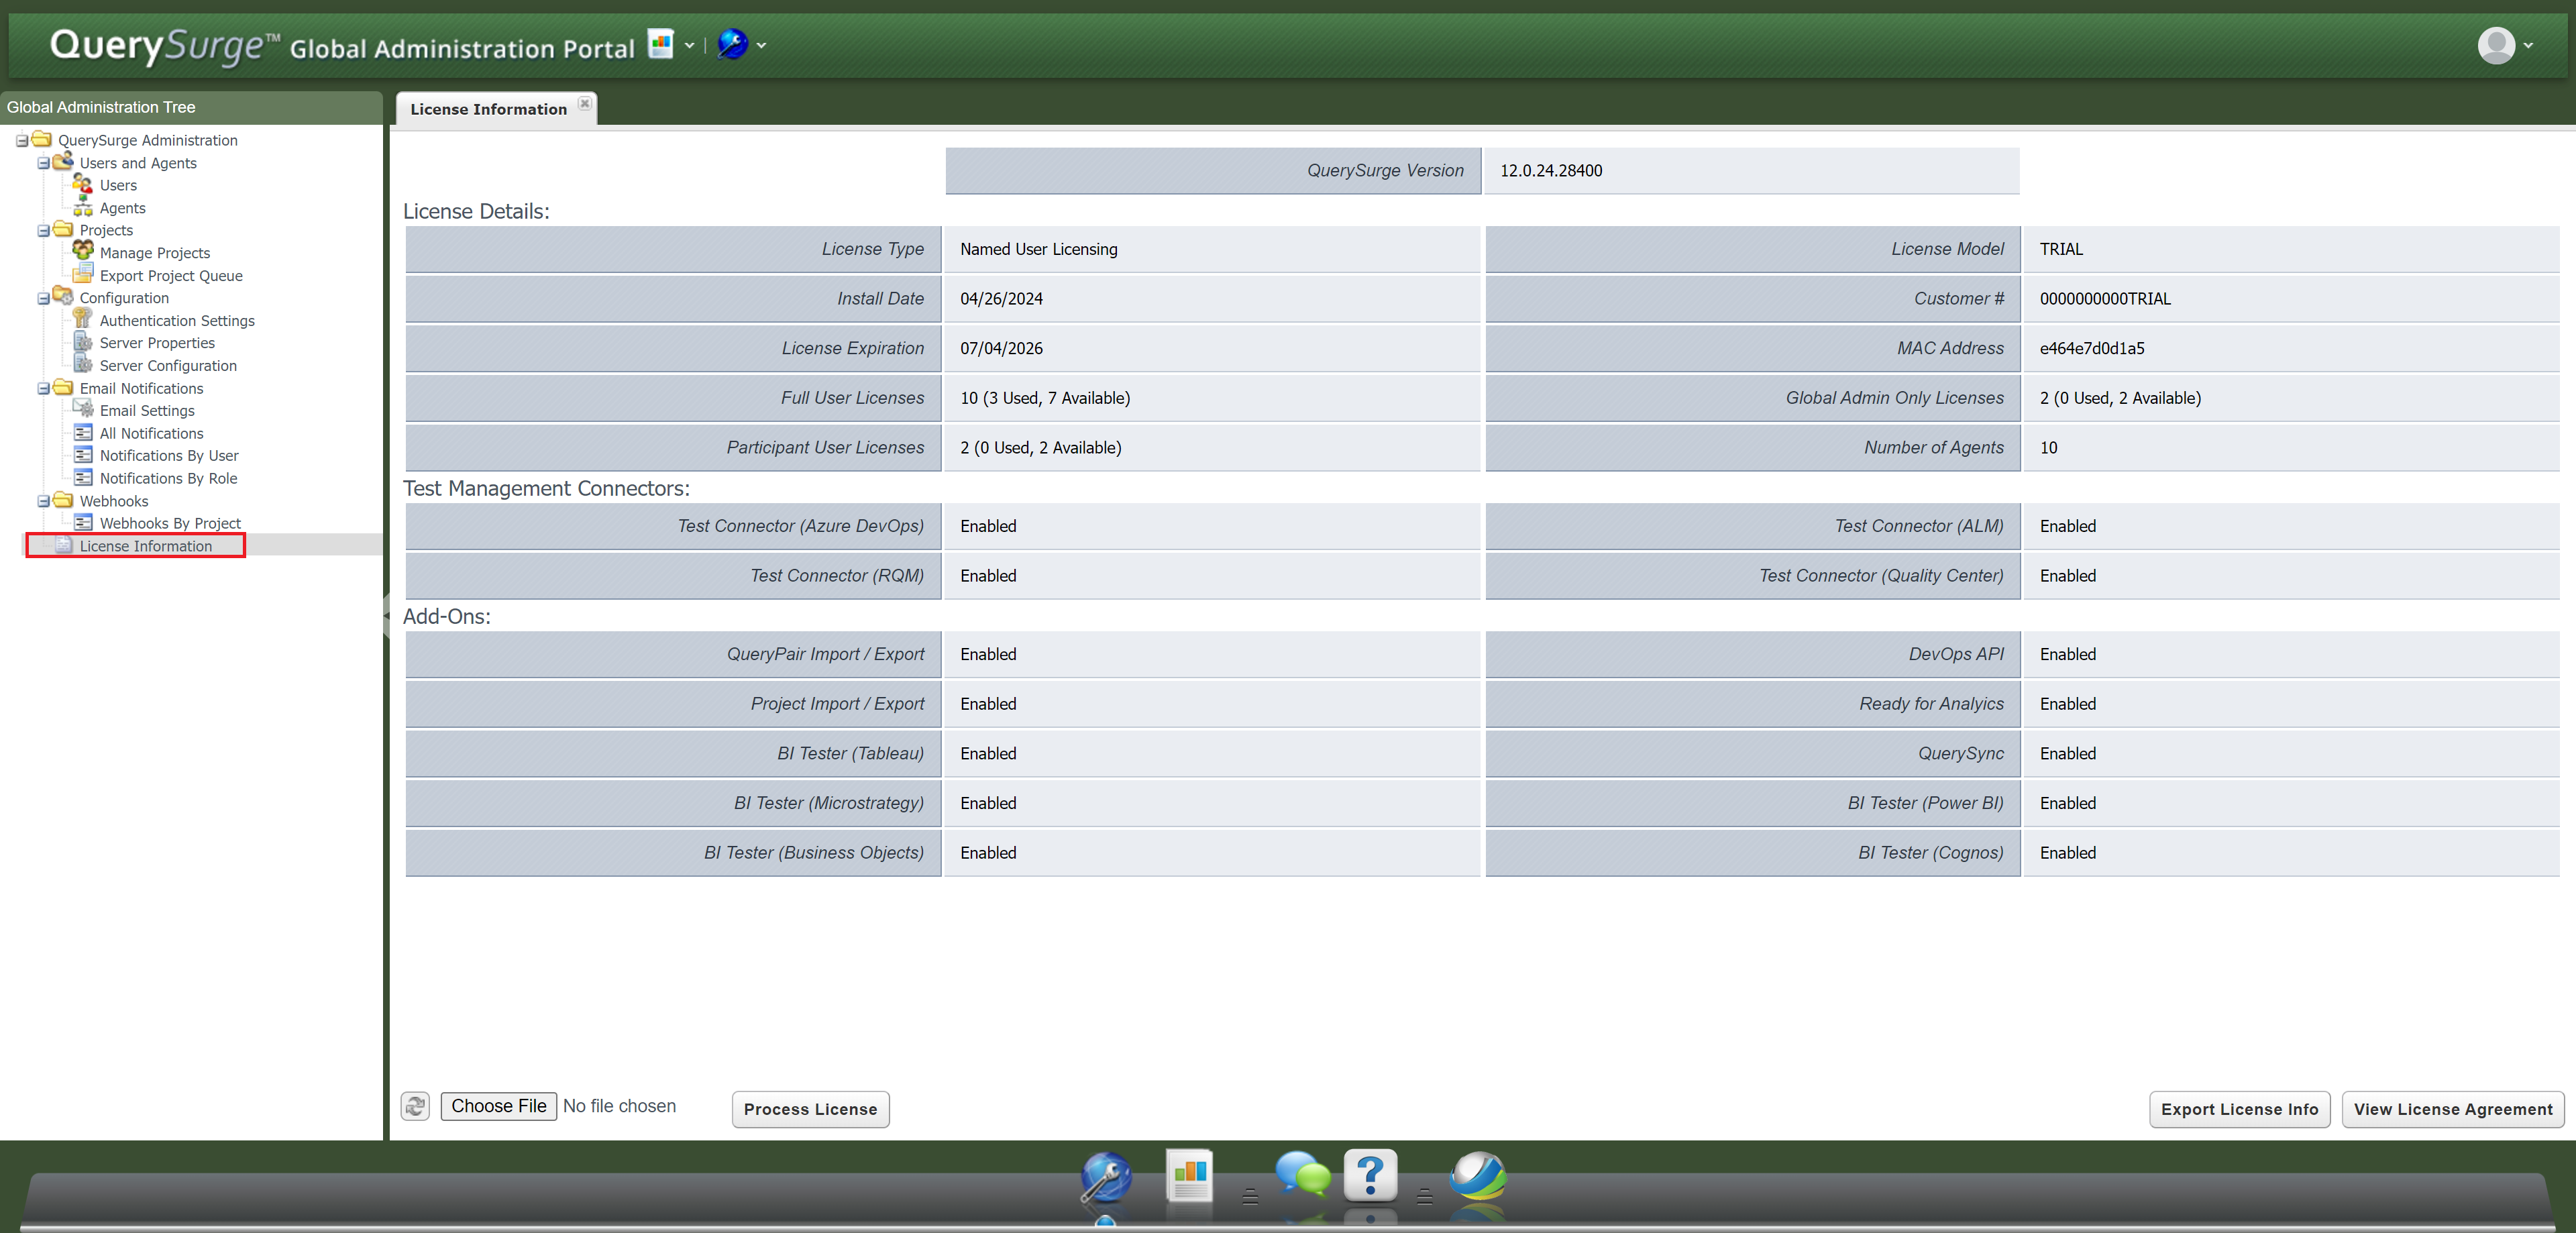Click the Process License button

click(x=810, y=1109)
